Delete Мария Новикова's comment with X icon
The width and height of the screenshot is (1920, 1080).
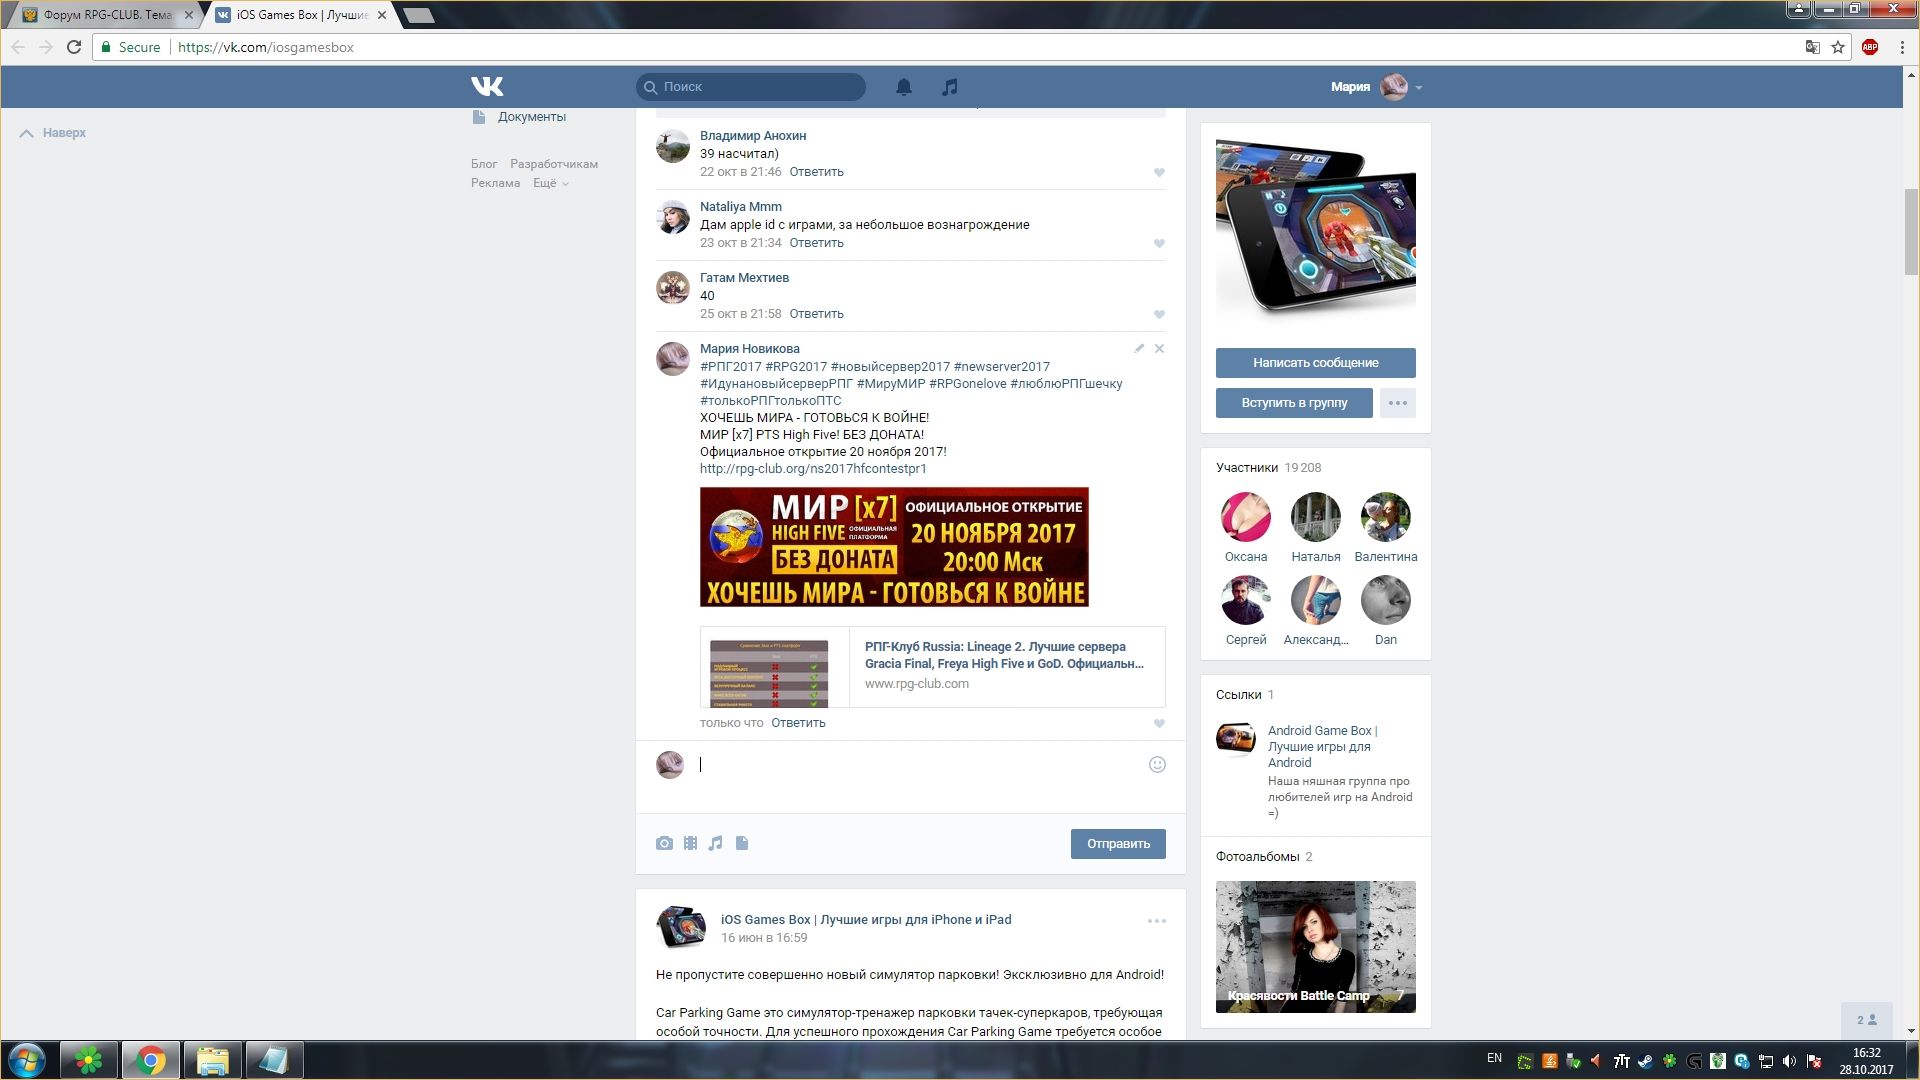coord(1159,349)
